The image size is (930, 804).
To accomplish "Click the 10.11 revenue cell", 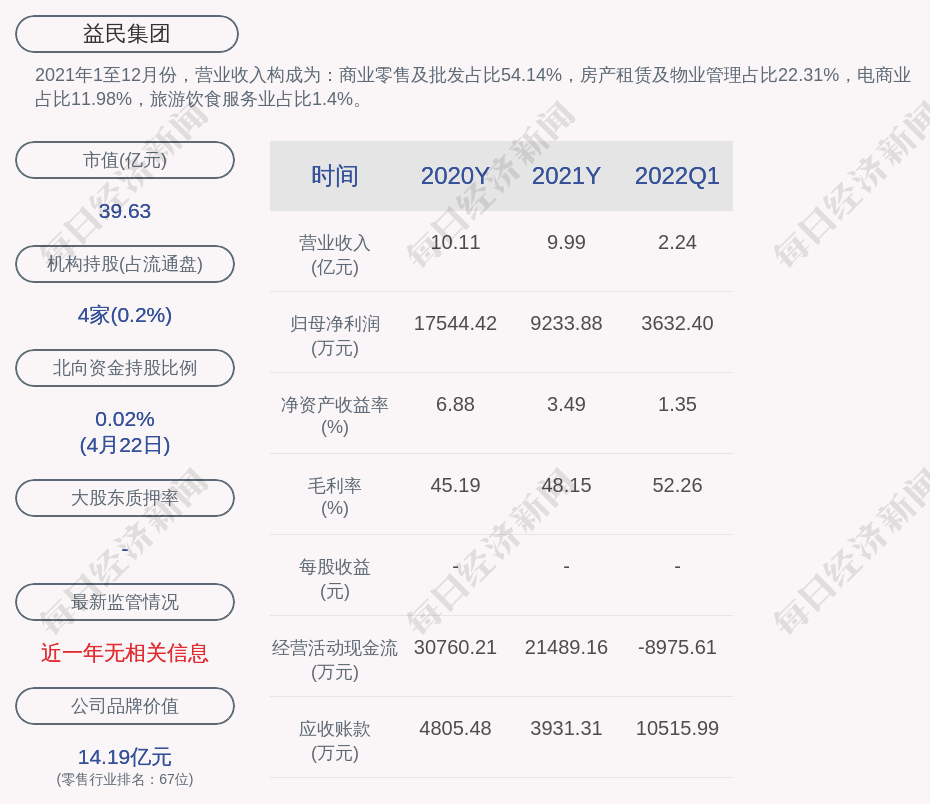I will [455, 243].
